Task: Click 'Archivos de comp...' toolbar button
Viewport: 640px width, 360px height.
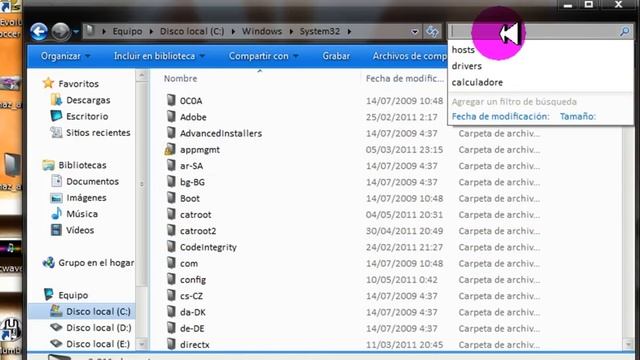Action: pos(409,56)
